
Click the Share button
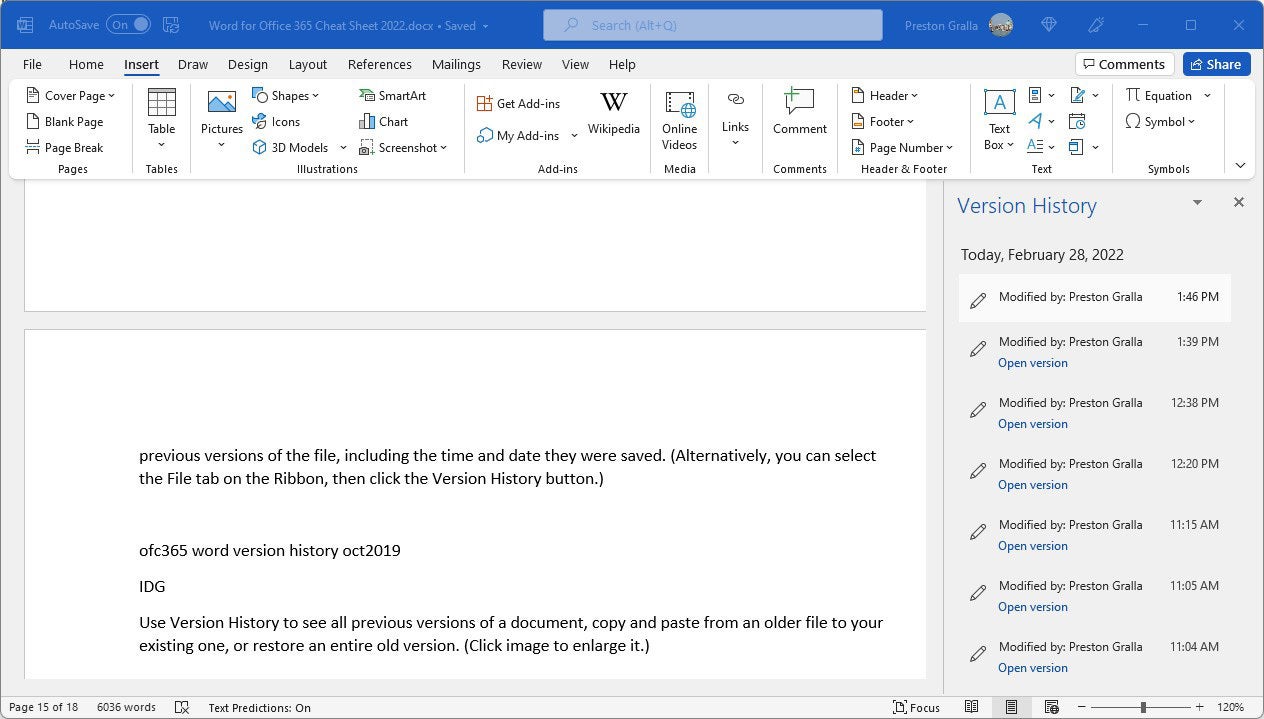(1216, 64)
